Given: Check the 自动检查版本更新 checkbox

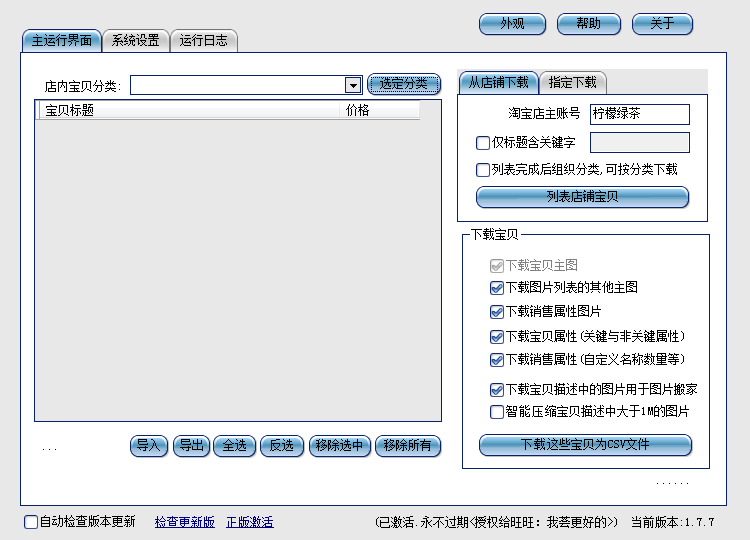Looking at the screenshot, I should point(31,522).
